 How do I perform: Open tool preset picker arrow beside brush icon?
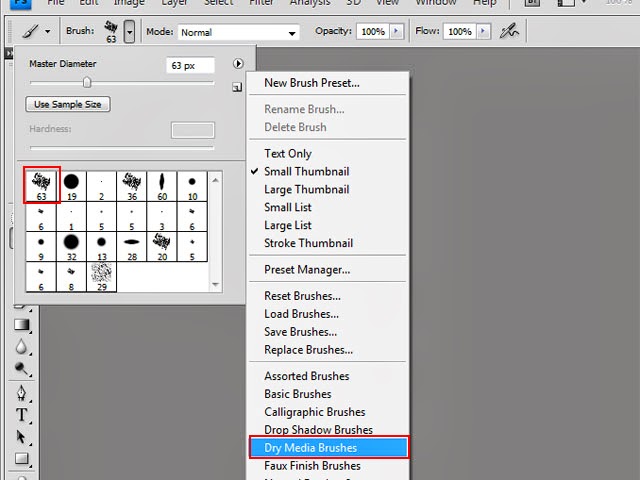point(48,31)
